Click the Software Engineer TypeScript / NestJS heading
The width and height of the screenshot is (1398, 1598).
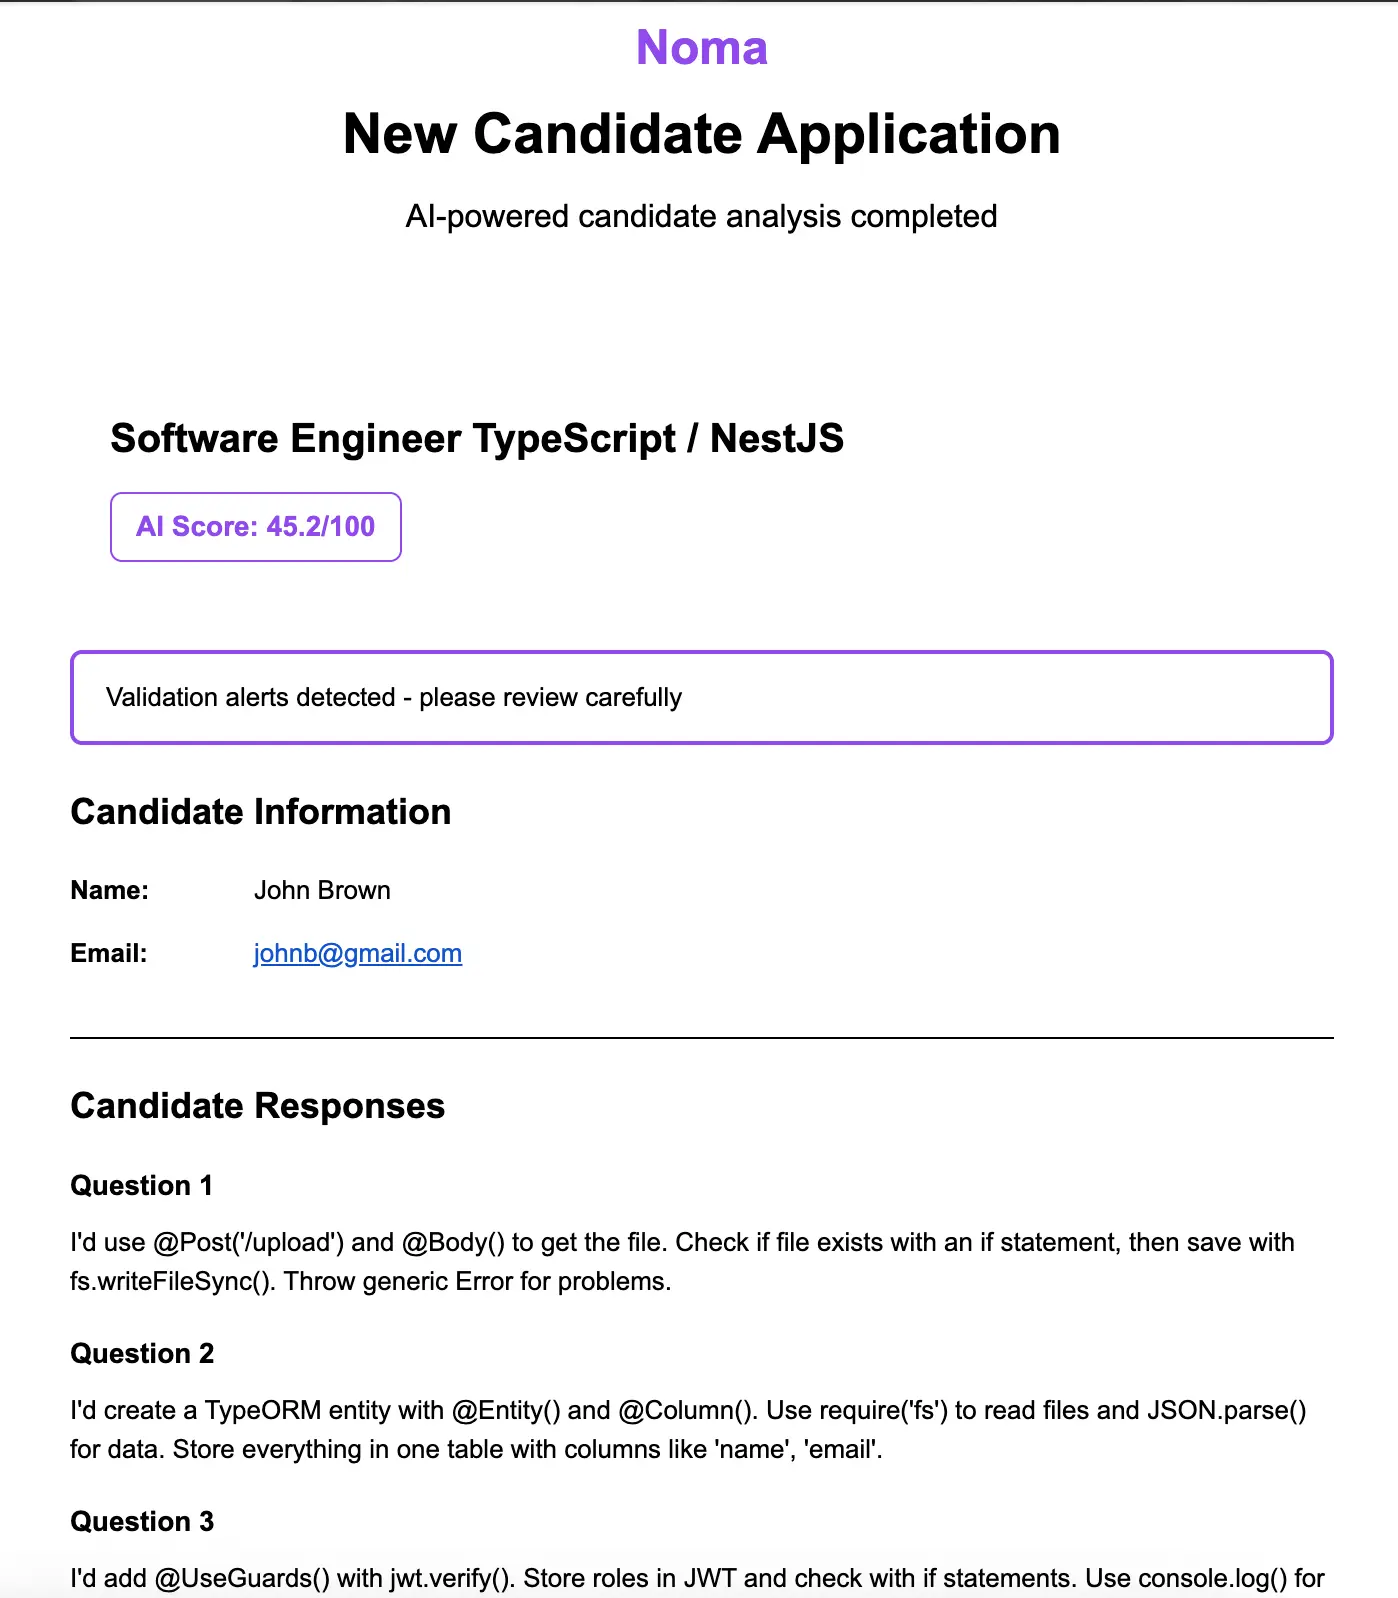477,439
